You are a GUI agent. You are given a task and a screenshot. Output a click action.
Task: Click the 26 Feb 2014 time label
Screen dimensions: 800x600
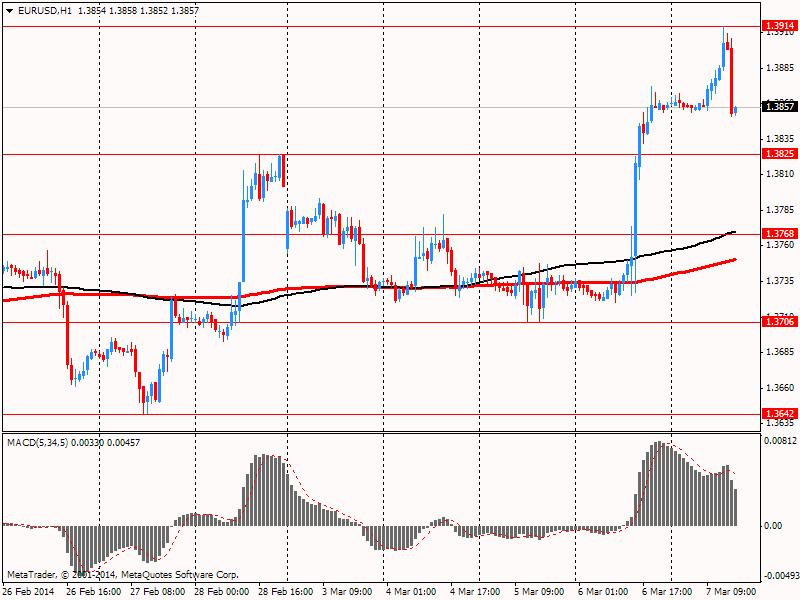coord(29,592)
